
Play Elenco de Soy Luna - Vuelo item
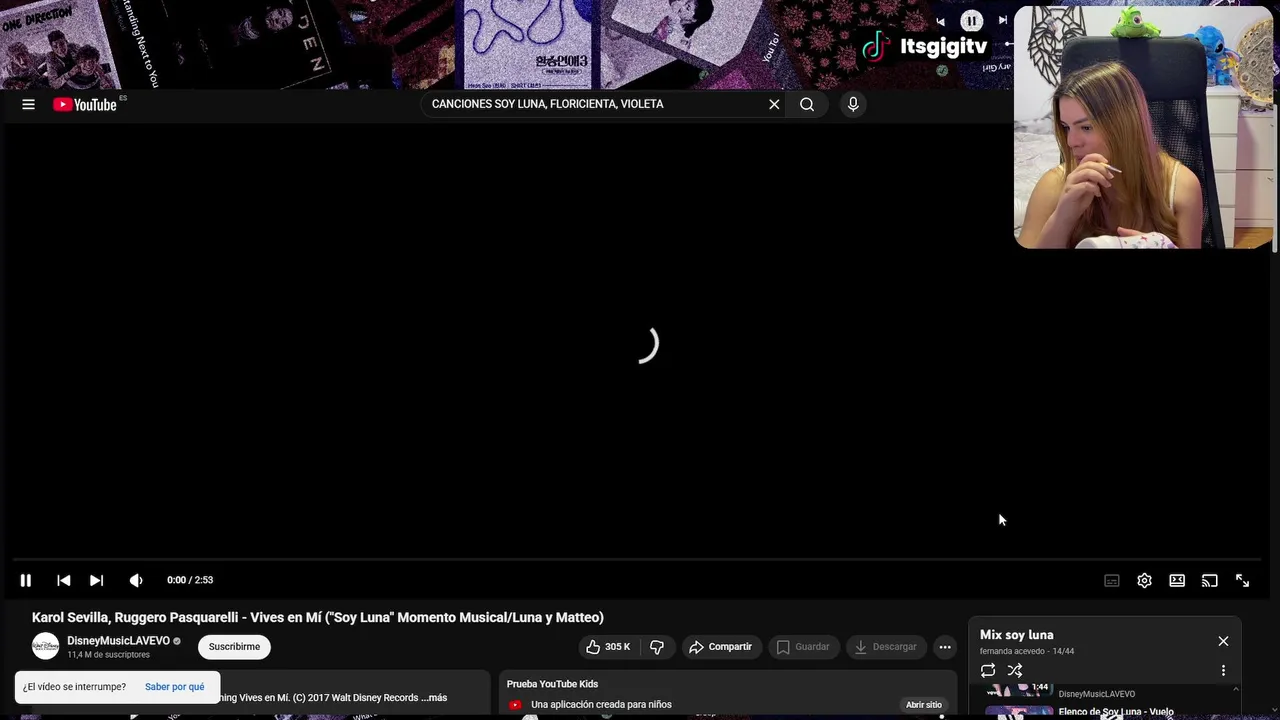point(1110,712)
